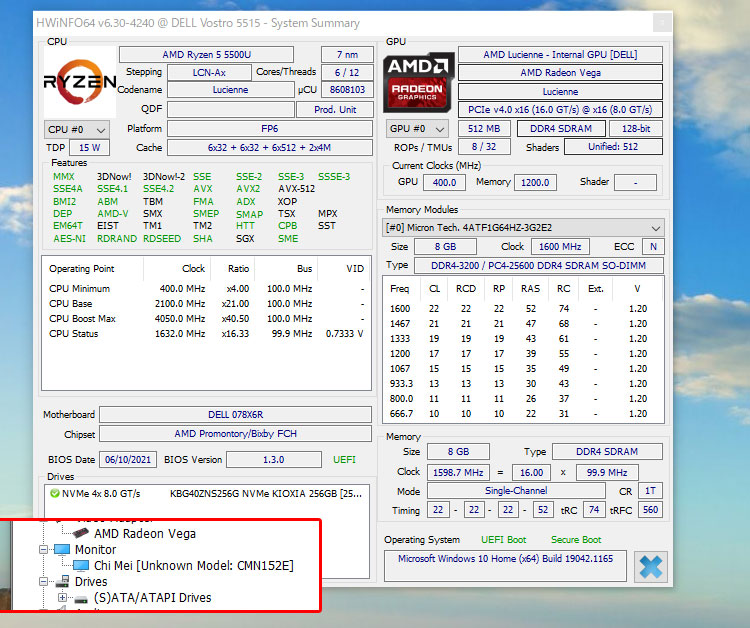
Task: Click the DDR4-3200 memory type field
Action: tap(539, 265)
